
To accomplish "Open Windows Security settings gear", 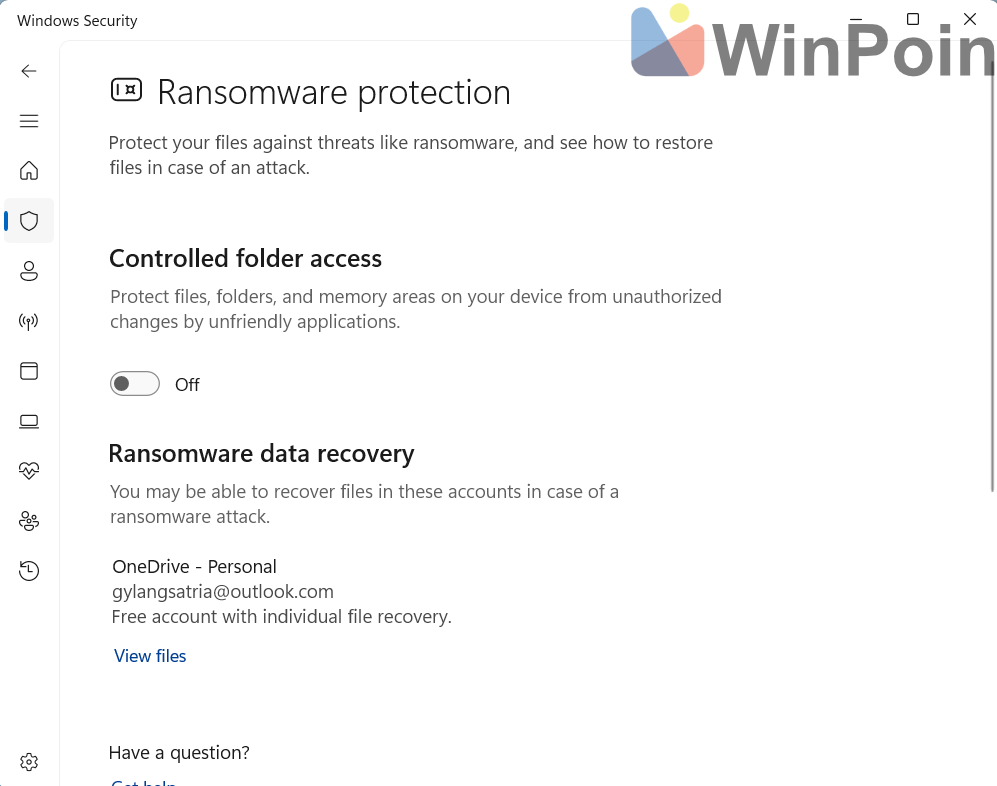I will click(x=29, y=762).
